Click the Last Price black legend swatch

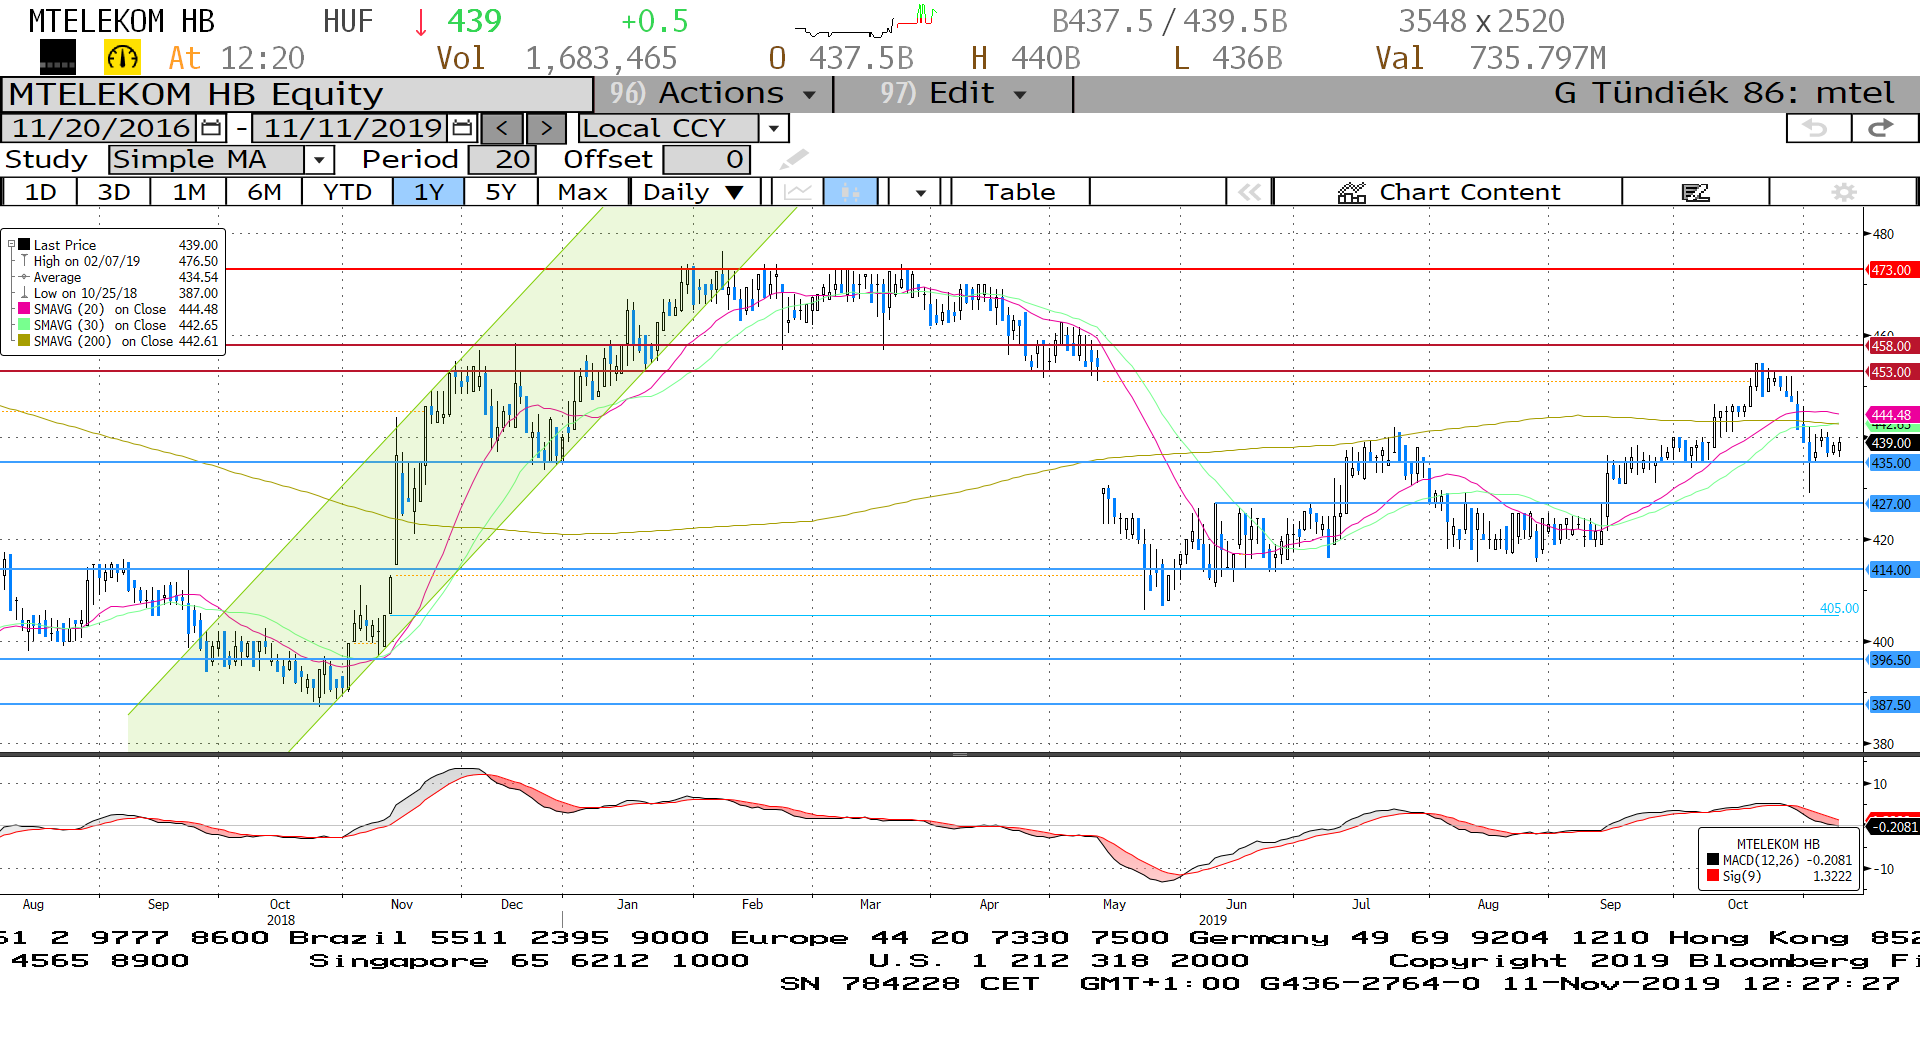pyautogui.click(x=24, y=245)
